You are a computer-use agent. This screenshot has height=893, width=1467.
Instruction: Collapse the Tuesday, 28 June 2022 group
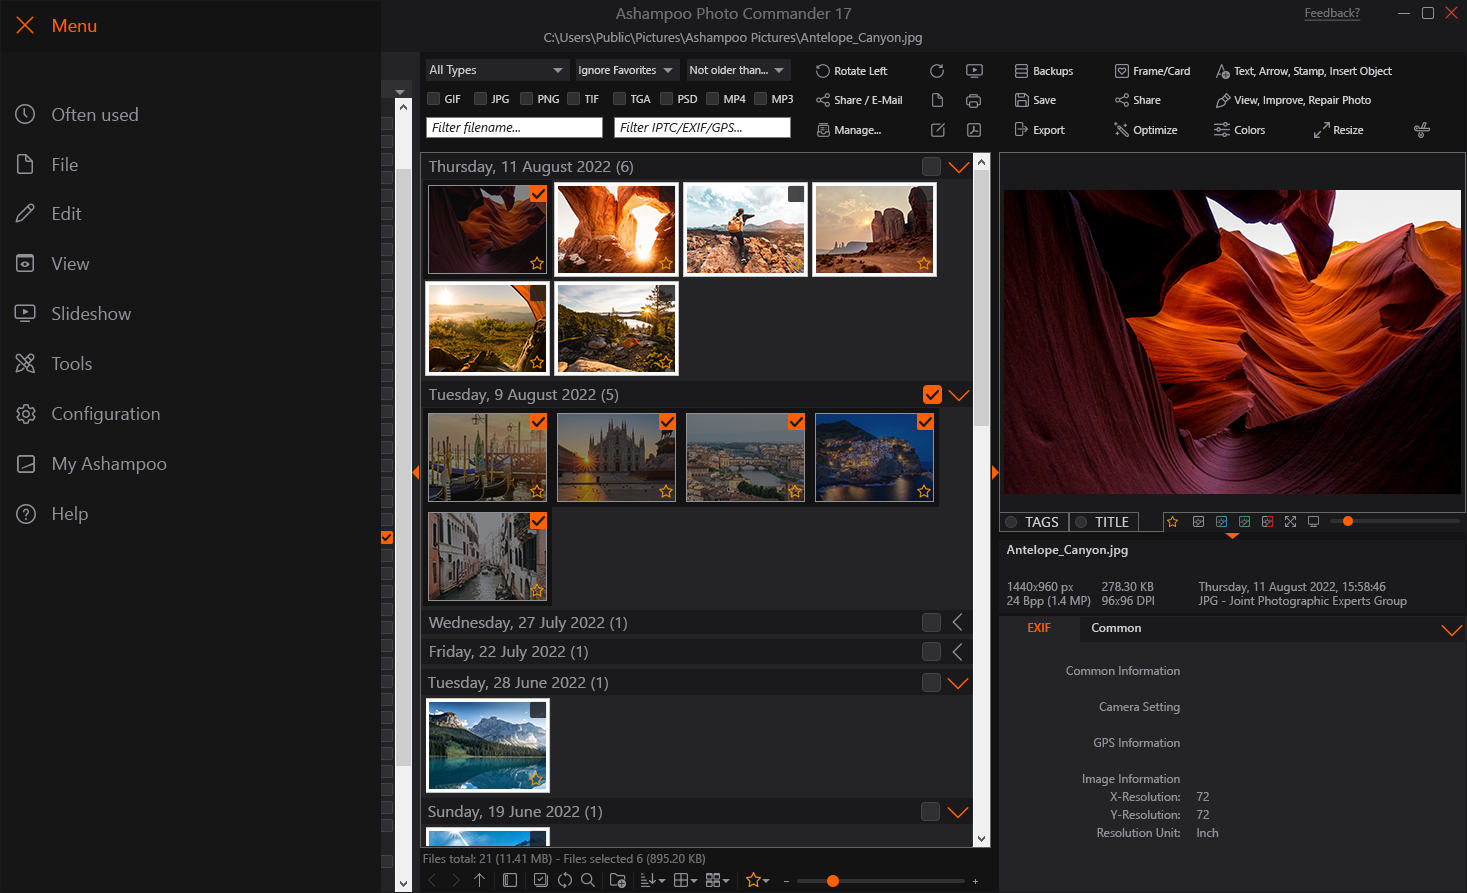click(958, 682)
